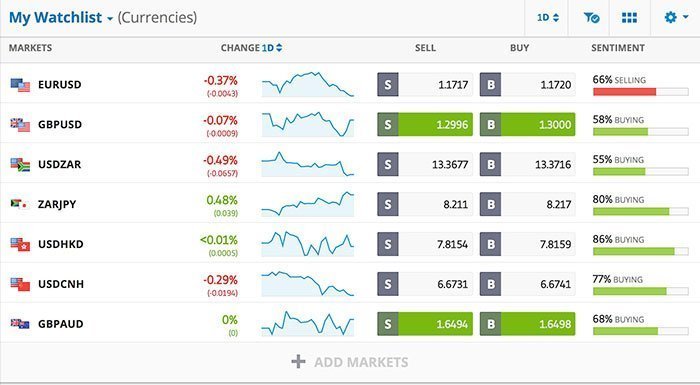
Task: Sell GBPAUD at 1.6494
Action: 425,324
